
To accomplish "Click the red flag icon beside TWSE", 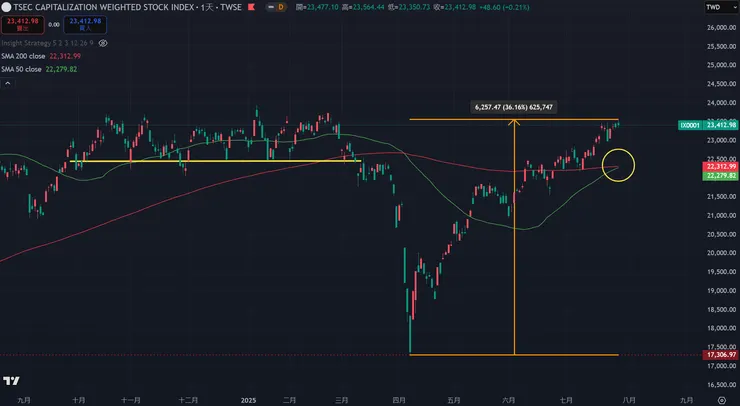I will tap(252, 7).
